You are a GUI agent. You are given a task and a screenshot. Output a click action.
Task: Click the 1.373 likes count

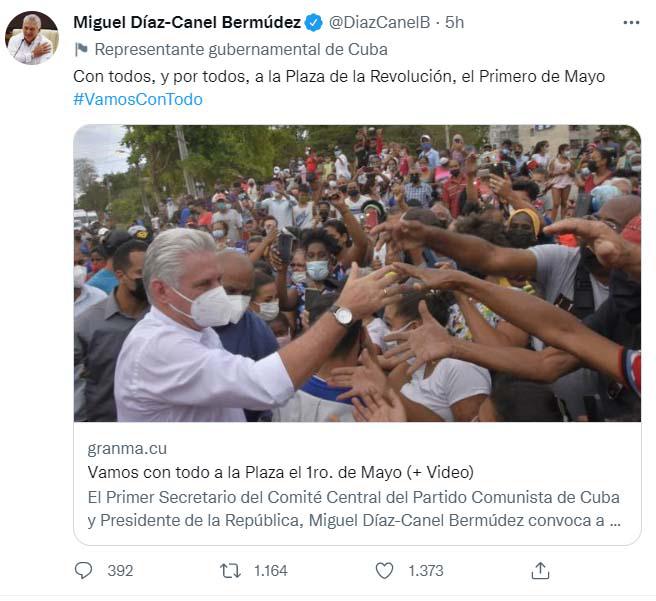pos(425,571)
